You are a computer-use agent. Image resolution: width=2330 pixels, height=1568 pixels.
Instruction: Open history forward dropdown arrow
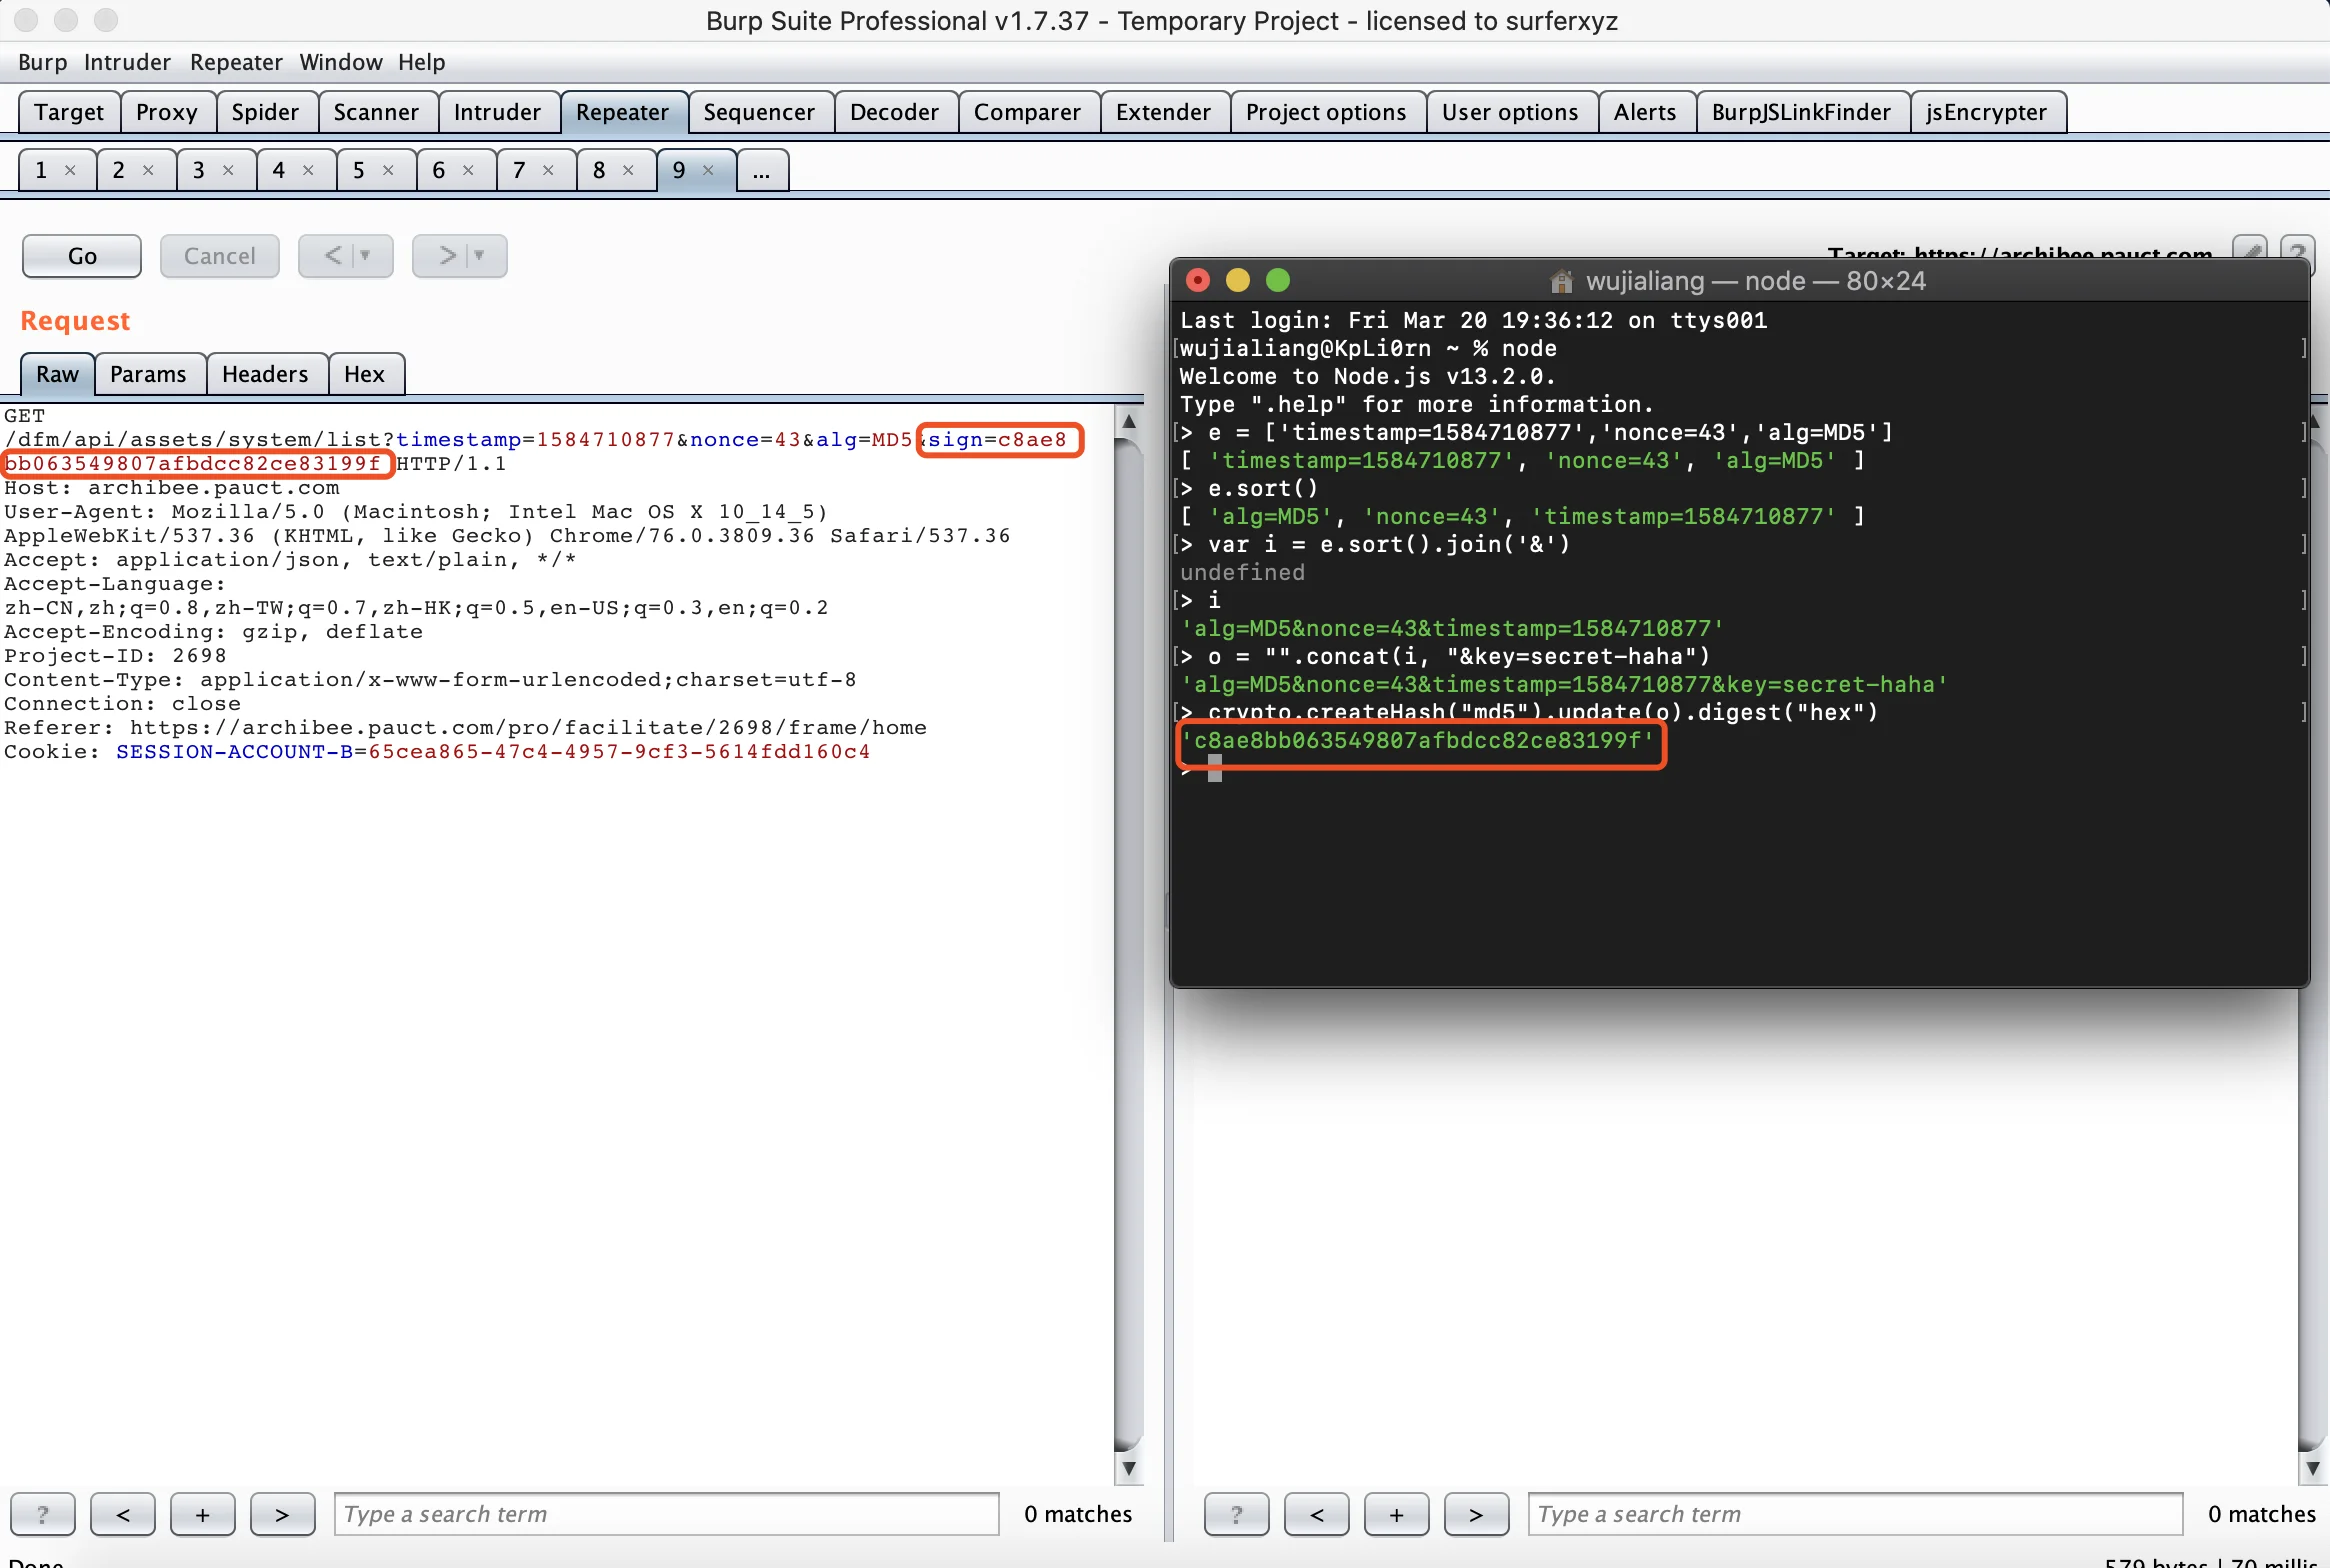(x=480, y=256)
